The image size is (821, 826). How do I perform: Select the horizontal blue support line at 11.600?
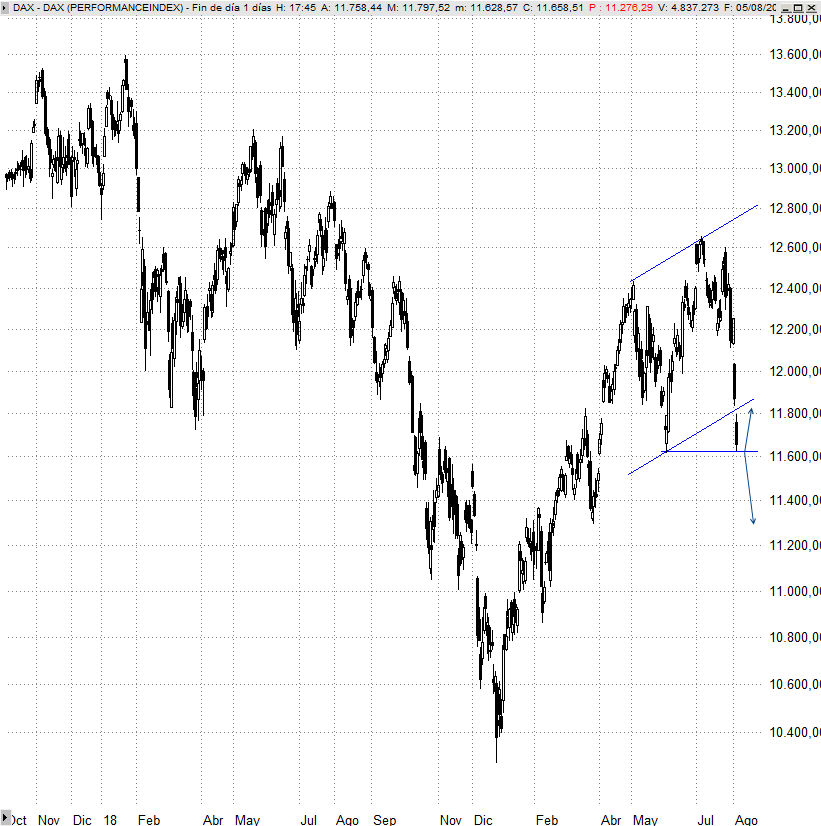coord(710,451)
